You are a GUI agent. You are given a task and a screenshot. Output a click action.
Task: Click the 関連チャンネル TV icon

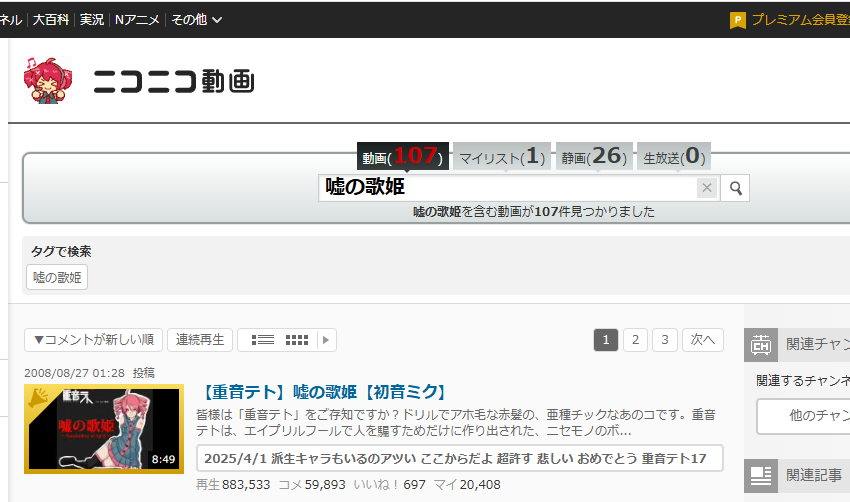(761, 345)
